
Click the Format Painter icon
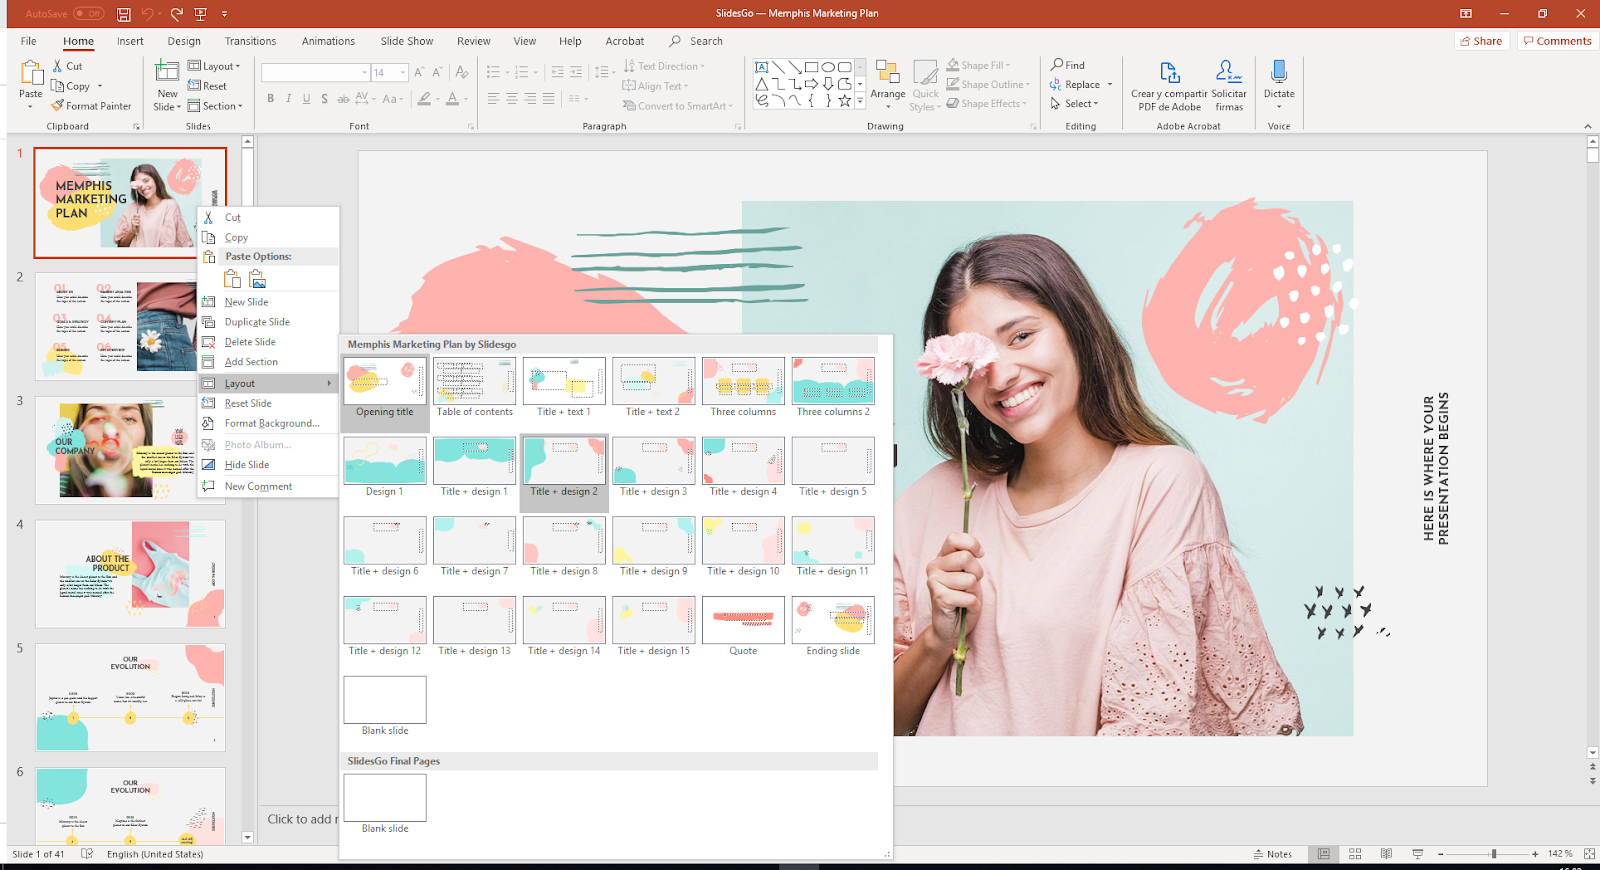tap(58, 106)
